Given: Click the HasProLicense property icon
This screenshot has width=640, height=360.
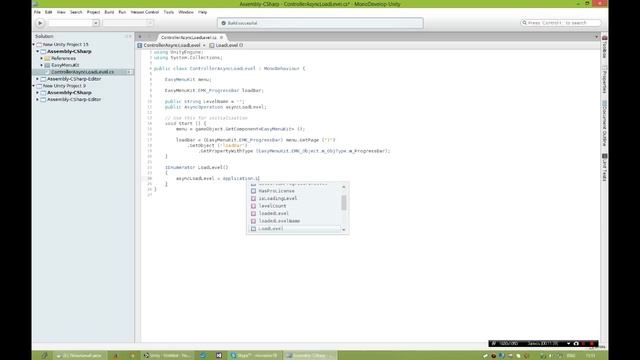Looking at the screenshot, I should 253,191.
